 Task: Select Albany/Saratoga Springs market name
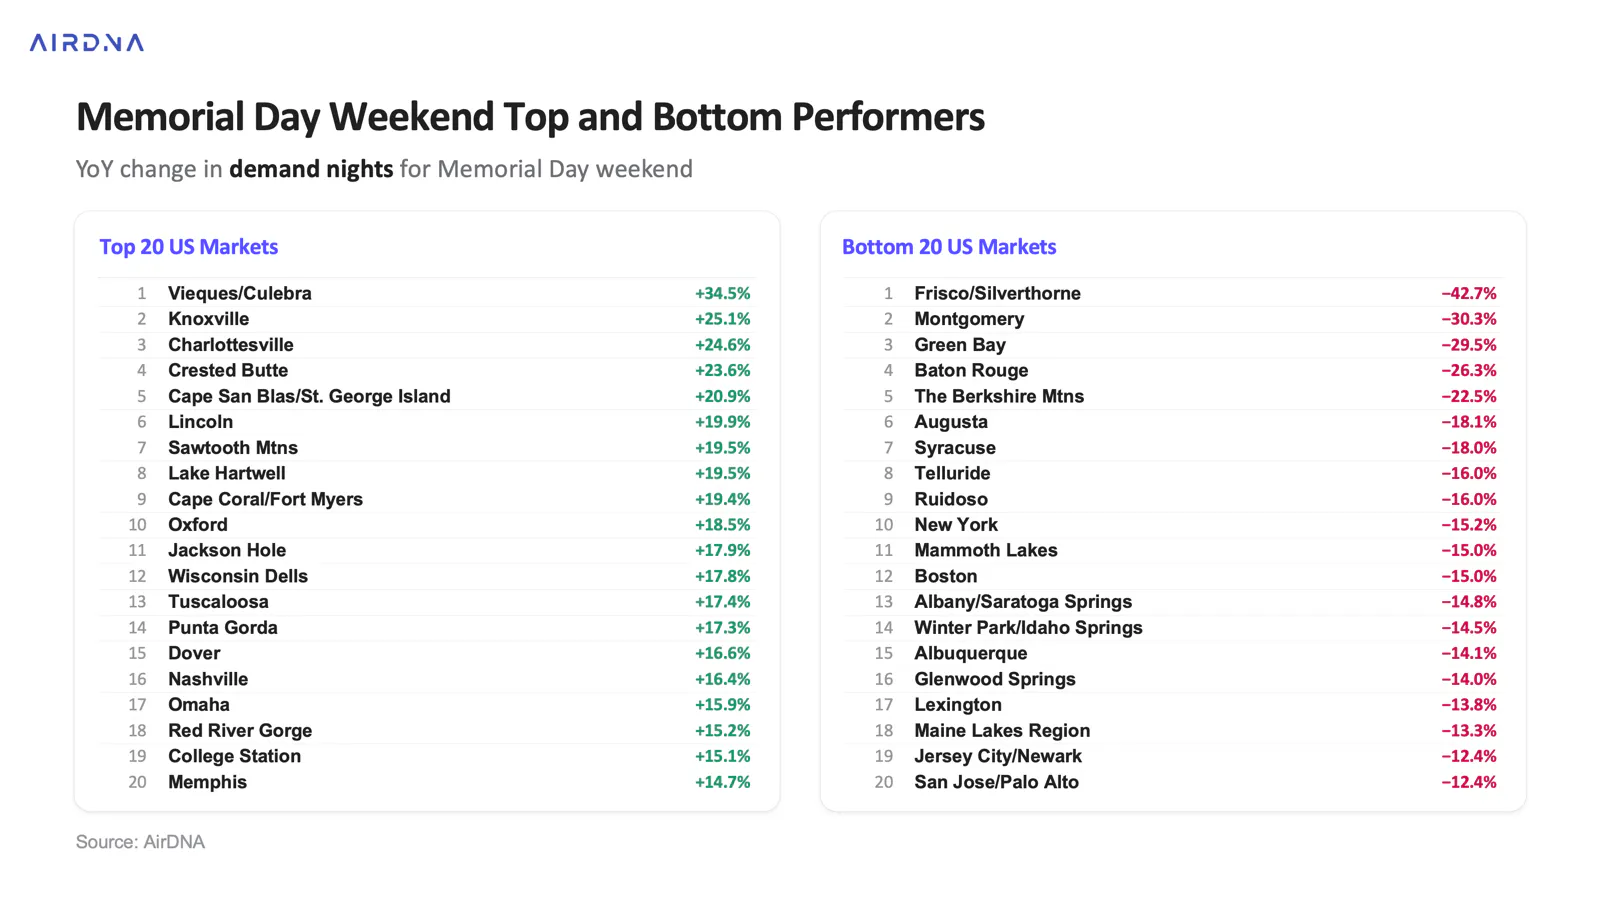[1023, 602]
